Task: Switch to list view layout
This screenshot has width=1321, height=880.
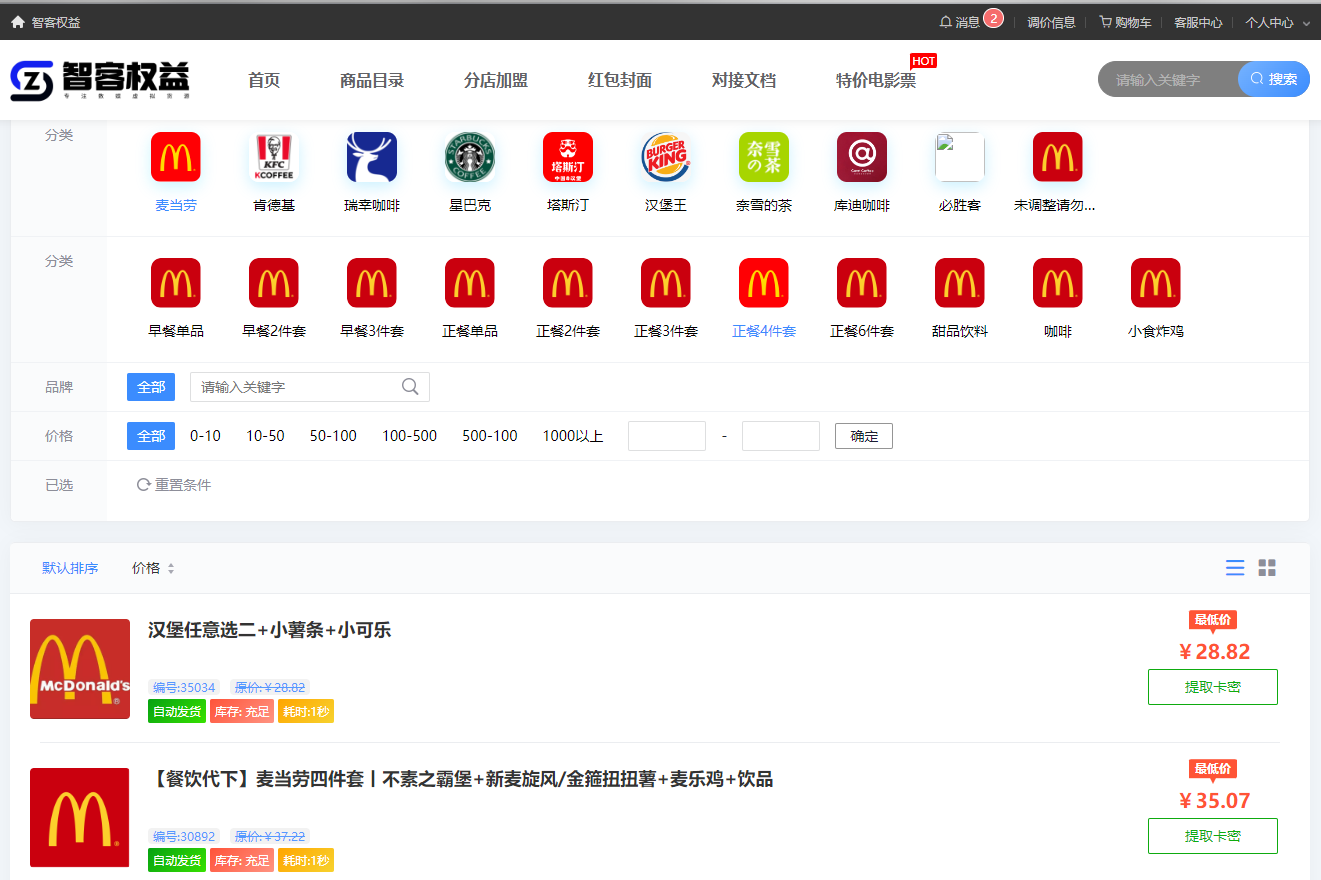Action: click(1234, 567)
